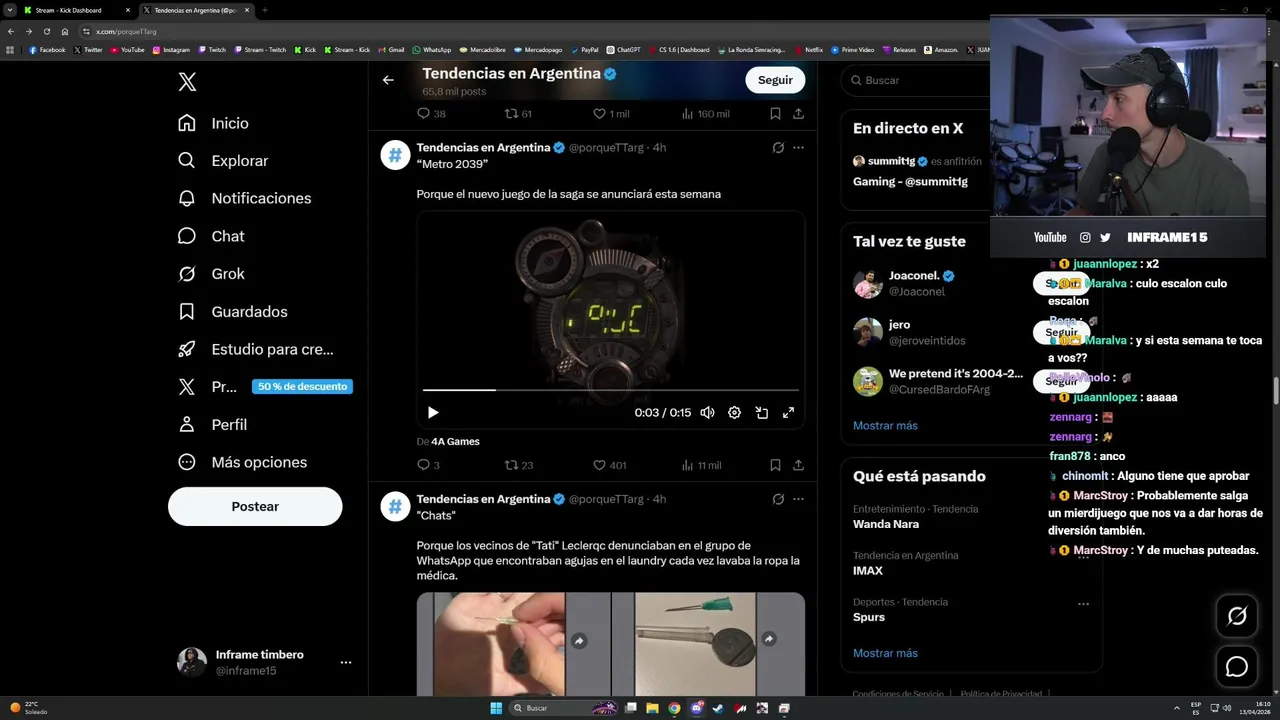This screenshot has height=720, width=1280.
Task: Go to Inicio in the sidebar
Action: point(213,123)
